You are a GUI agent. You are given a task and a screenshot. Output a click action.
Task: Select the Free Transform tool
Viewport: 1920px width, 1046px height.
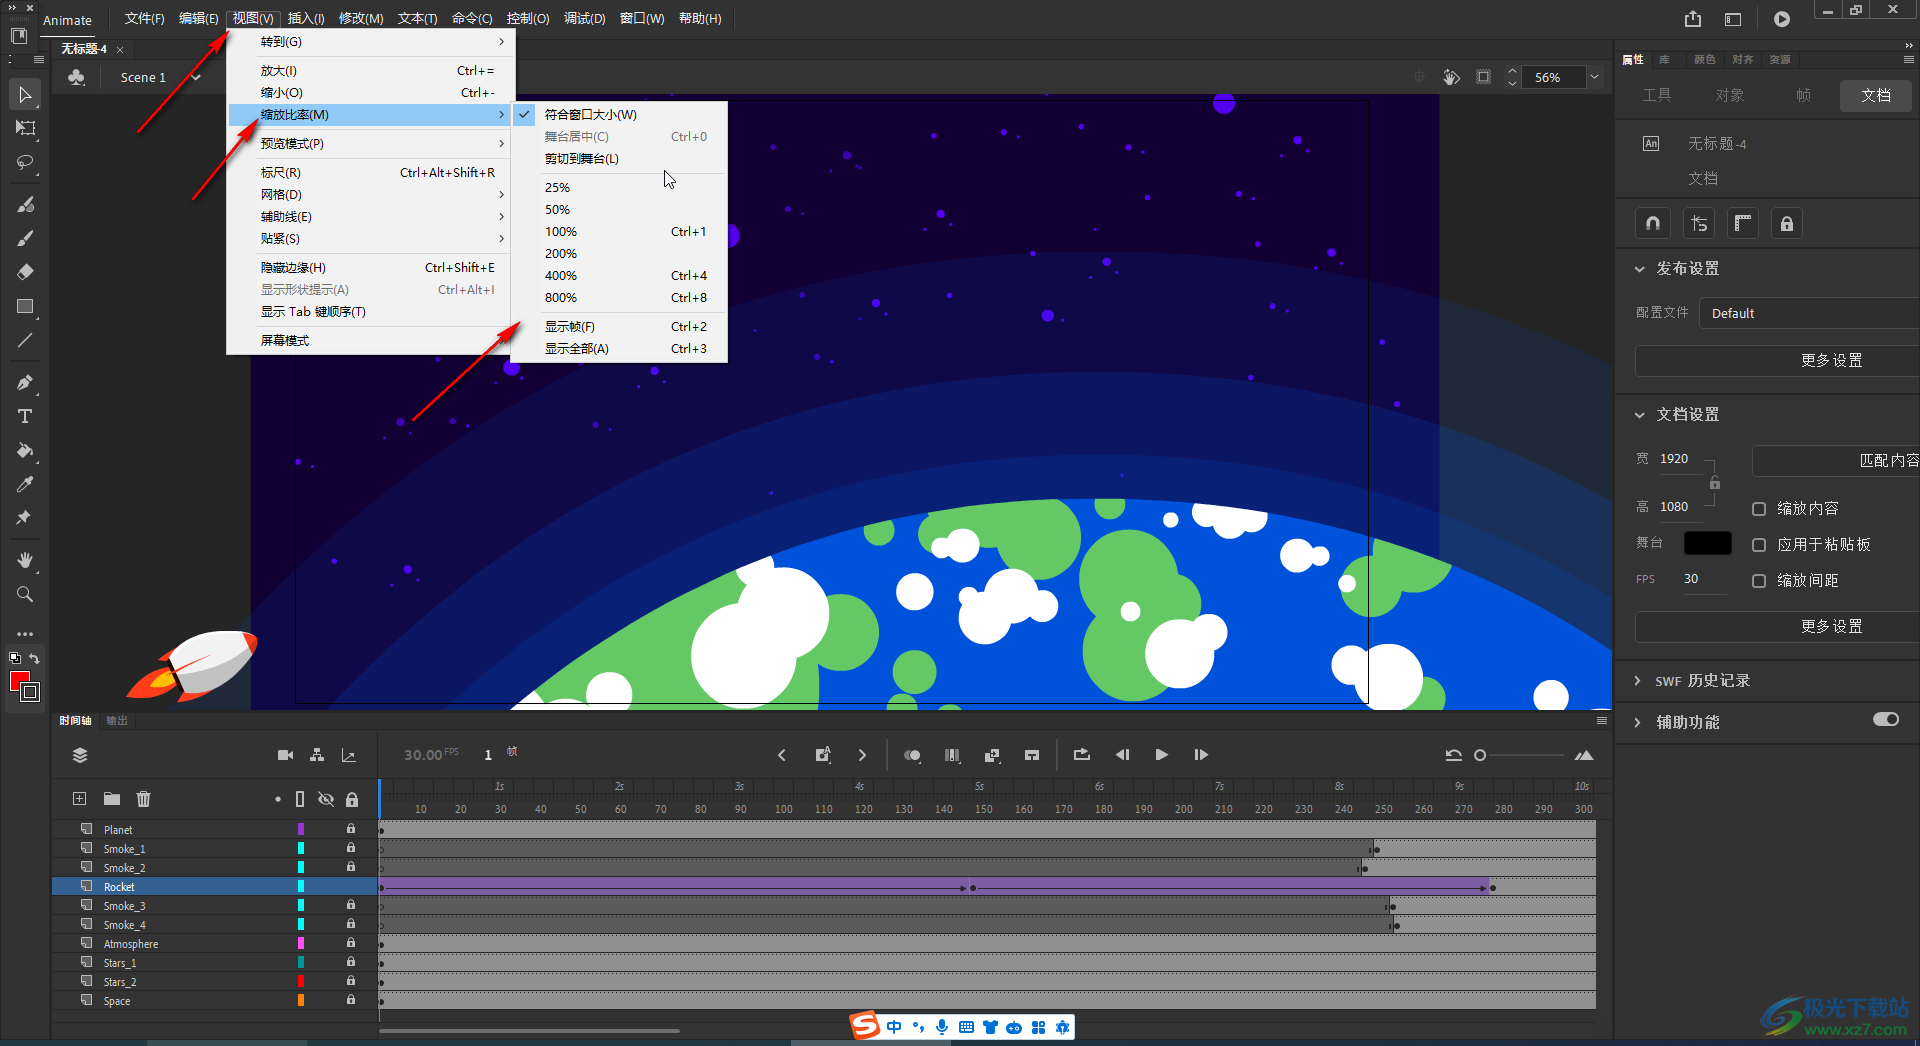pyautogui.click(x=25, y=128)
